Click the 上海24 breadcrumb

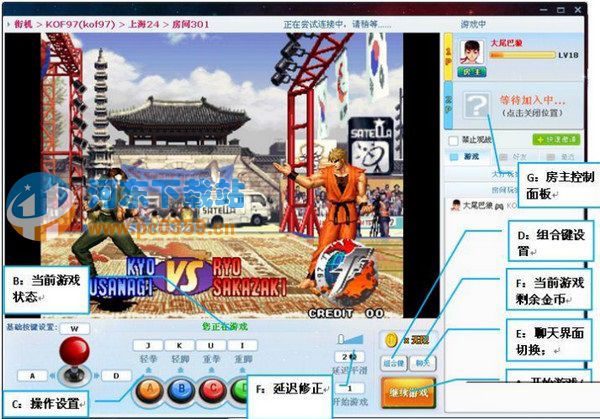(x=143, y=24)
